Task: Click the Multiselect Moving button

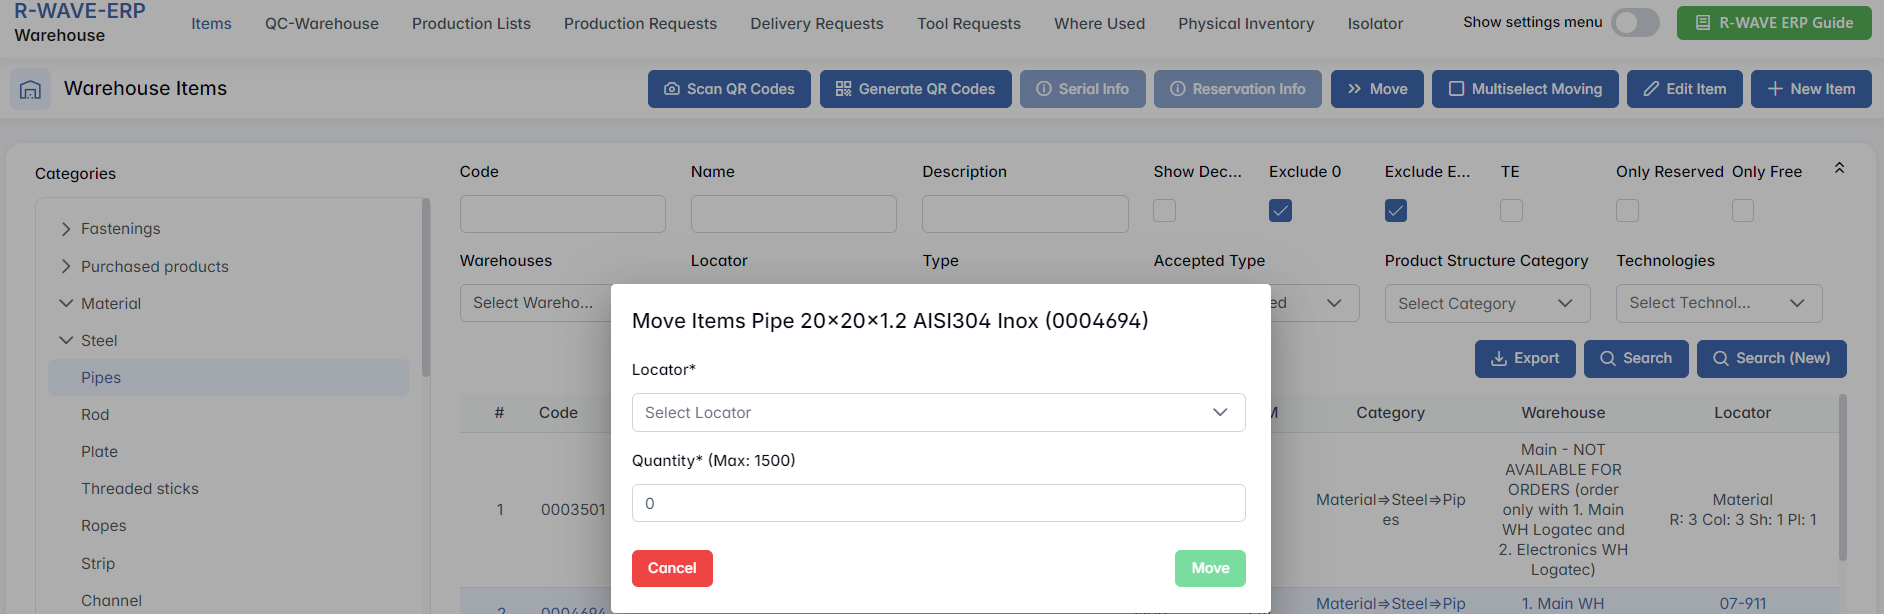Action: point(1525,89)
